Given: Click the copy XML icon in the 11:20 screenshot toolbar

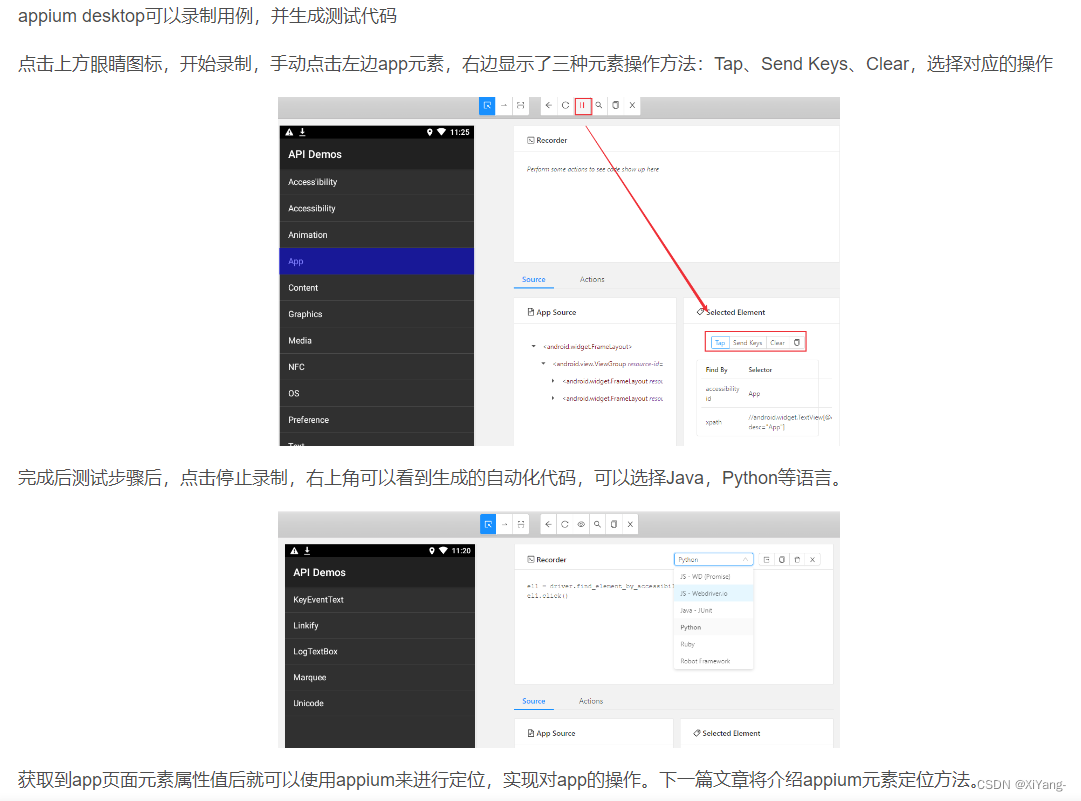Looking at the screenshot, I should point(614,525).
